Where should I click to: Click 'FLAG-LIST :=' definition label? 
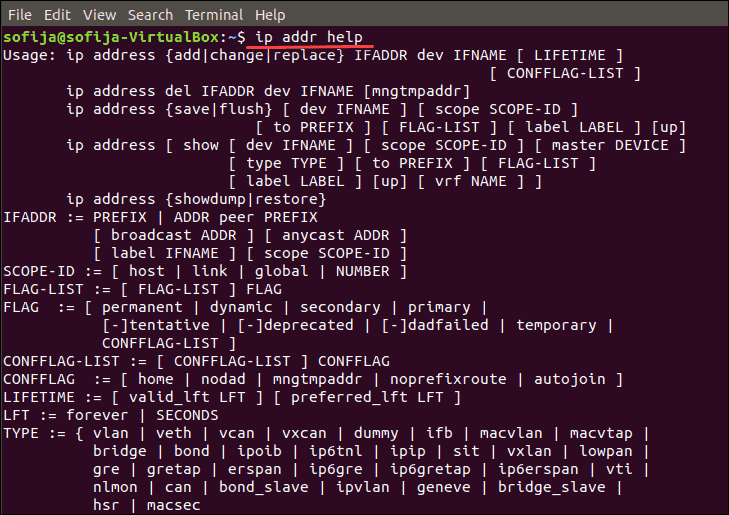pos(57,290)
